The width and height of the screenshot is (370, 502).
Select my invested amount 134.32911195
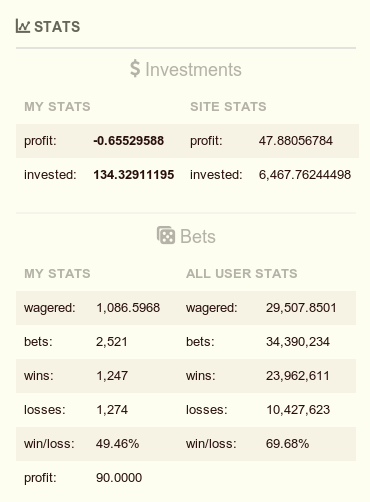coord(134,175)
